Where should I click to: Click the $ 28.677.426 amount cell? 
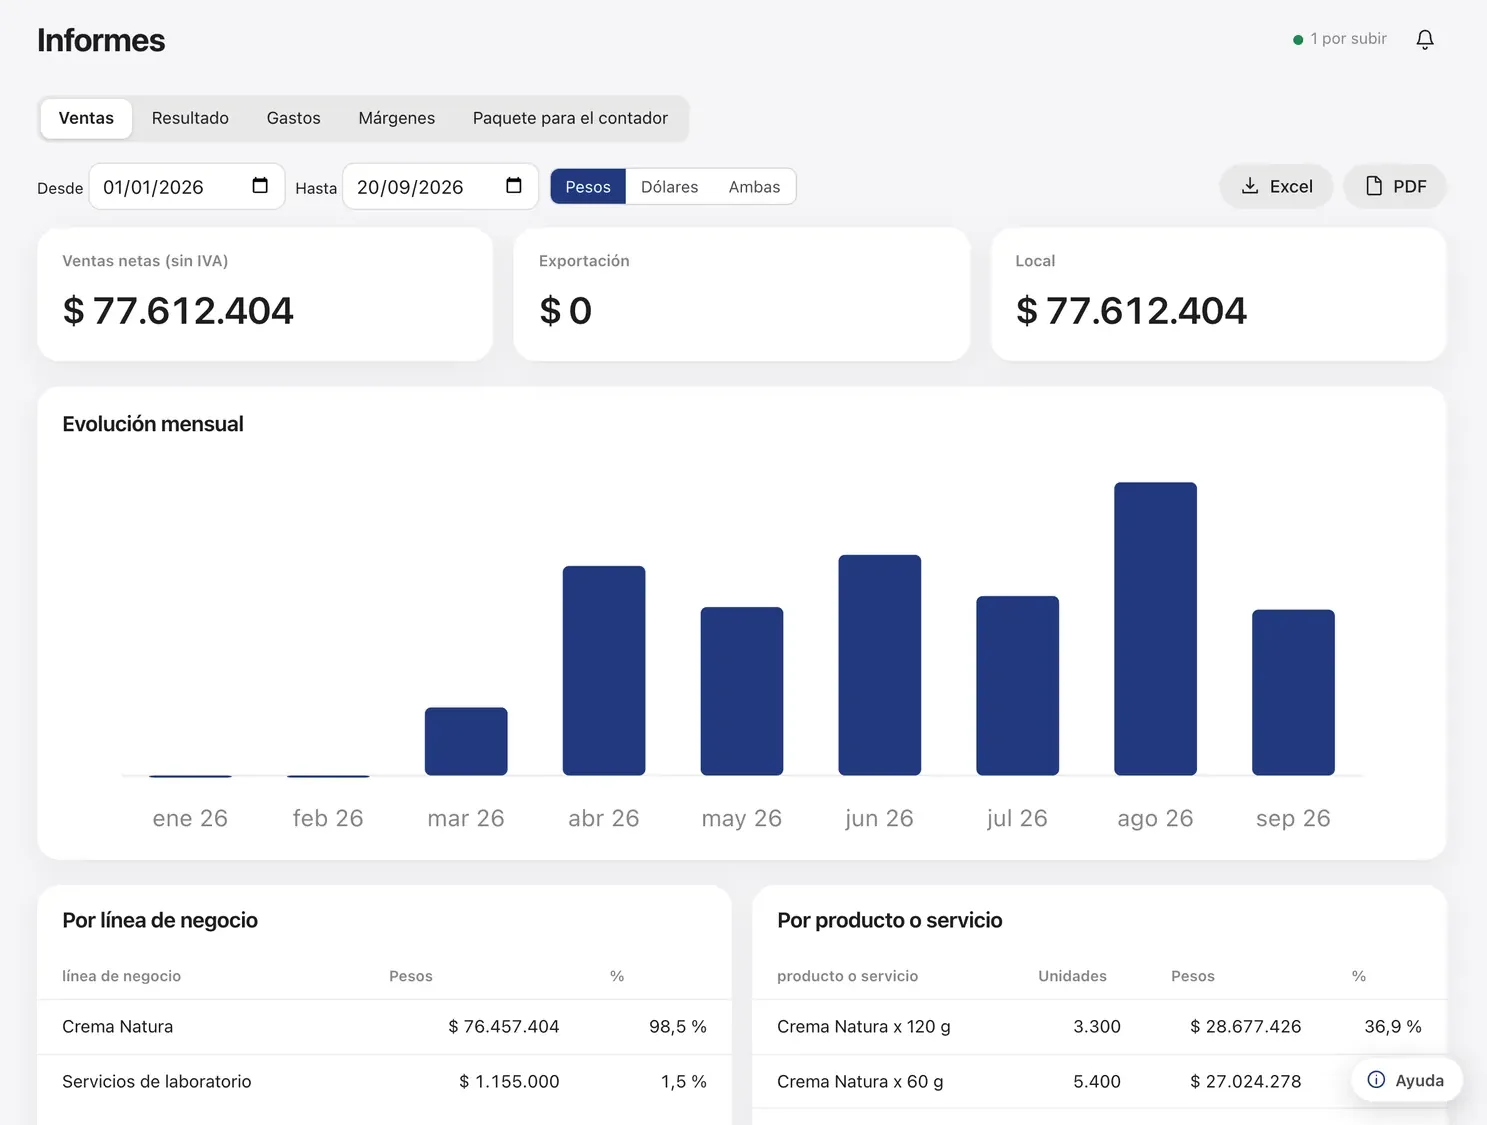point(1246,1027)
